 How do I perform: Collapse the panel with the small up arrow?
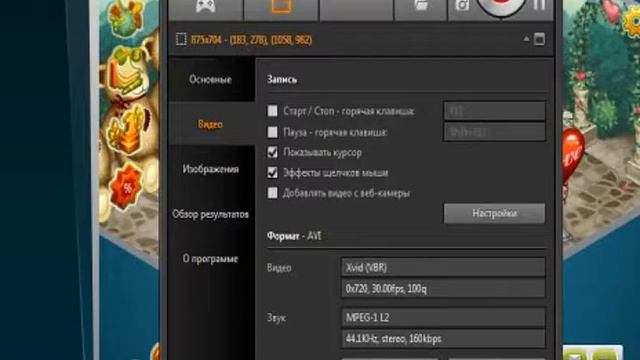pos(526,39)
